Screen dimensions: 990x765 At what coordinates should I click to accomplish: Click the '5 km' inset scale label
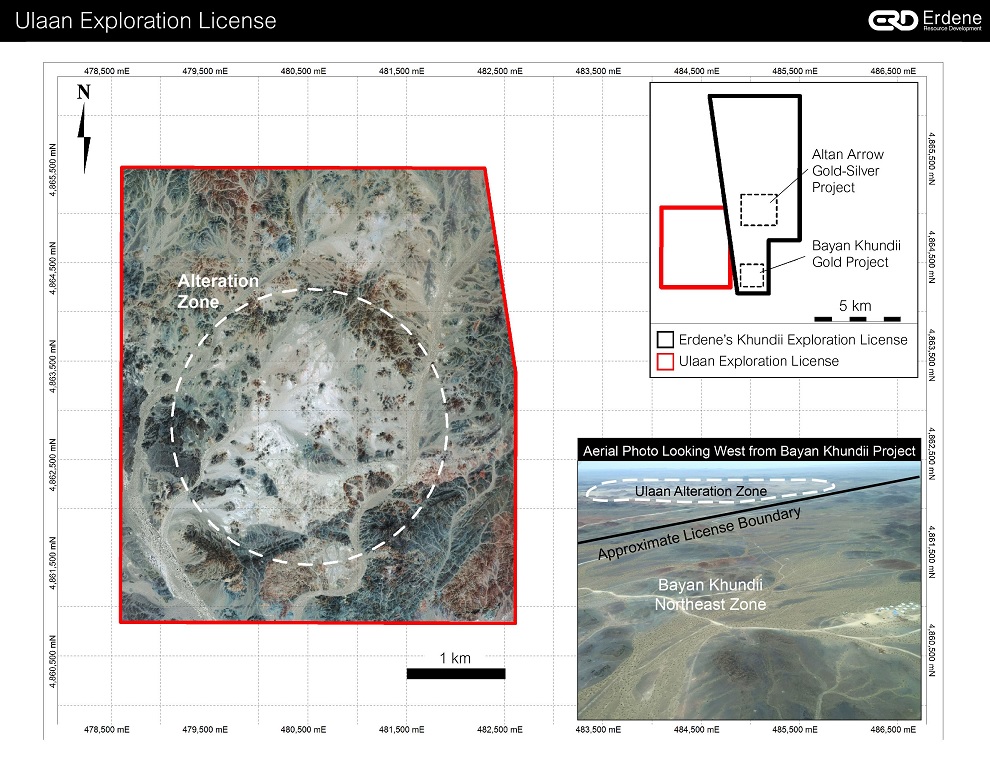tap(855, 306)
